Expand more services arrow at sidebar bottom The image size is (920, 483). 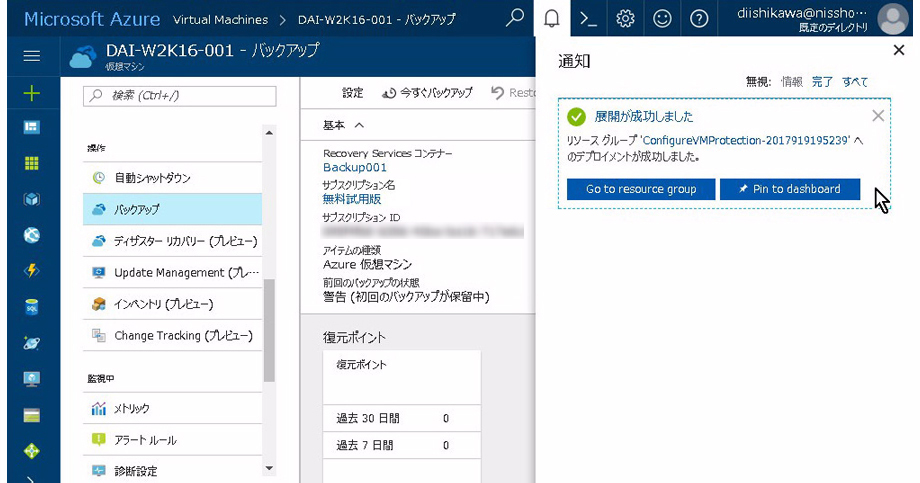[31, 478]
